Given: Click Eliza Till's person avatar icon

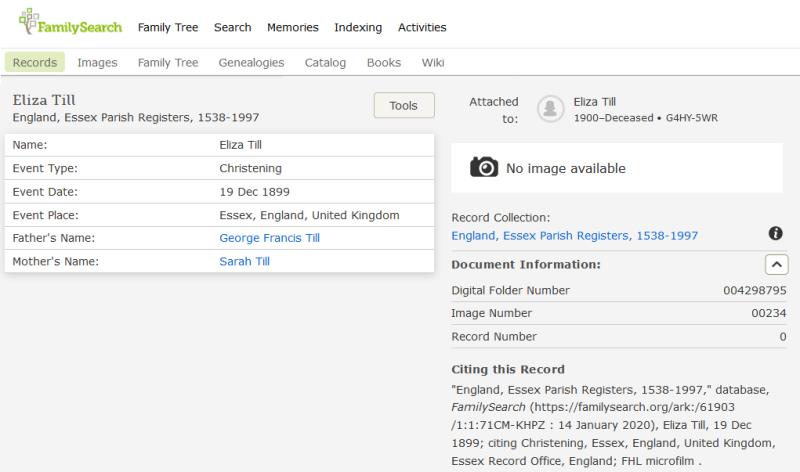Looking at the screenshot, I should click(549, 109).
